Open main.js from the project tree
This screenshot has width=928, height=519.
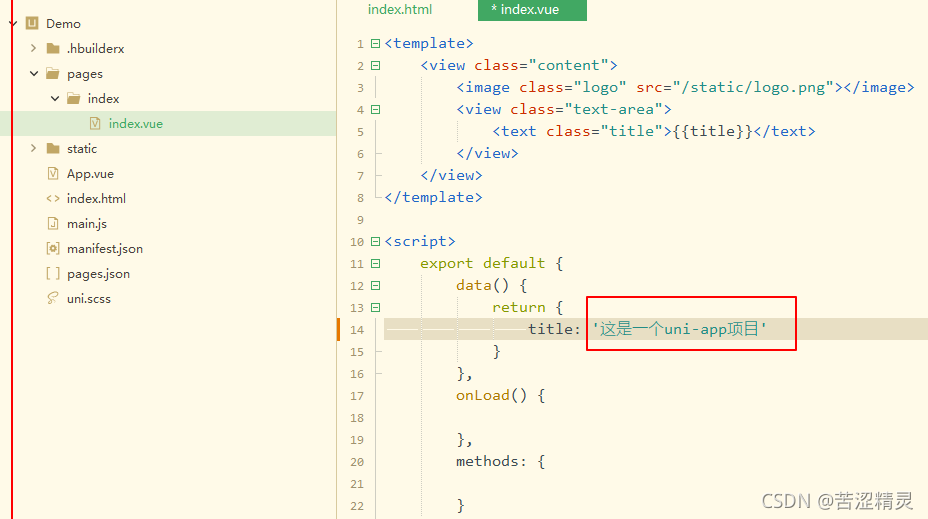(x=87, y=223)
